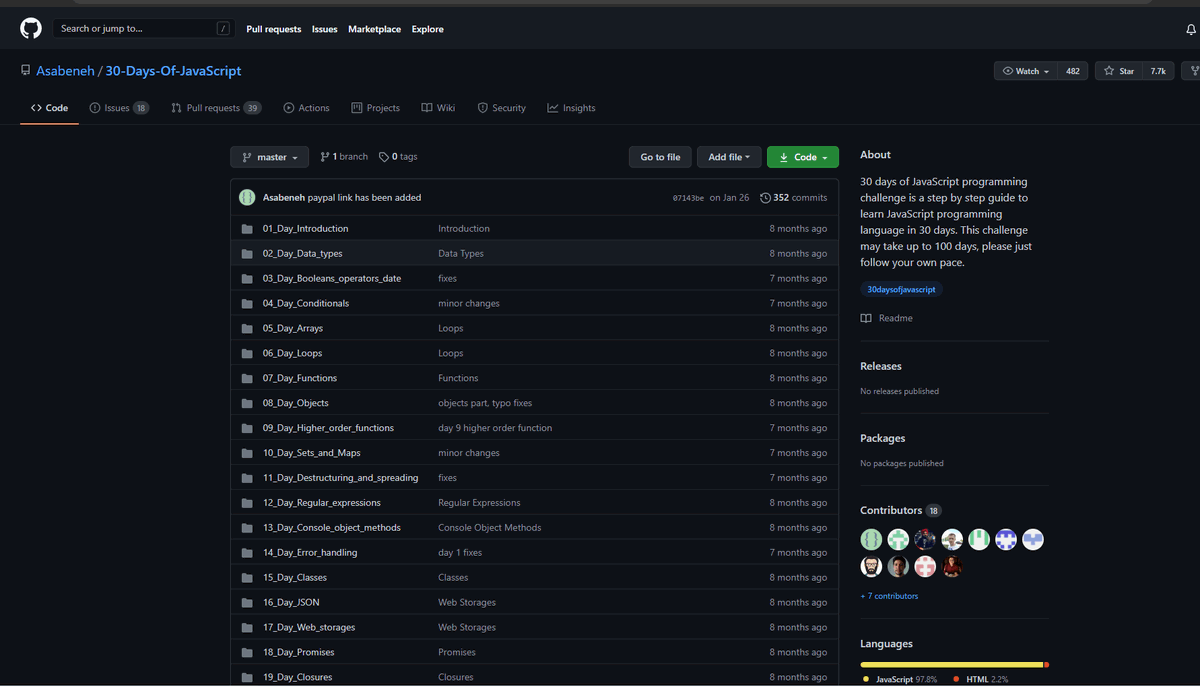The image size is (1200, 687).
Task: Click the folder icon beside 18_Day_Promises
Action: coord(247,653)
